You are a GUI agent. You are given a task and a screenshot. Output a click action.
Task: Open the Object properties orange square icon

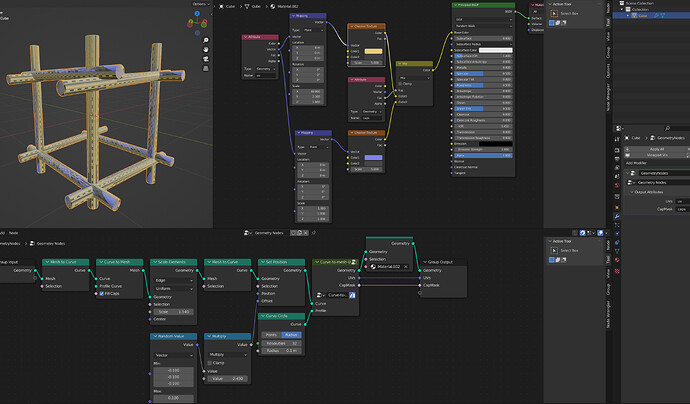(x=617, y=207)
